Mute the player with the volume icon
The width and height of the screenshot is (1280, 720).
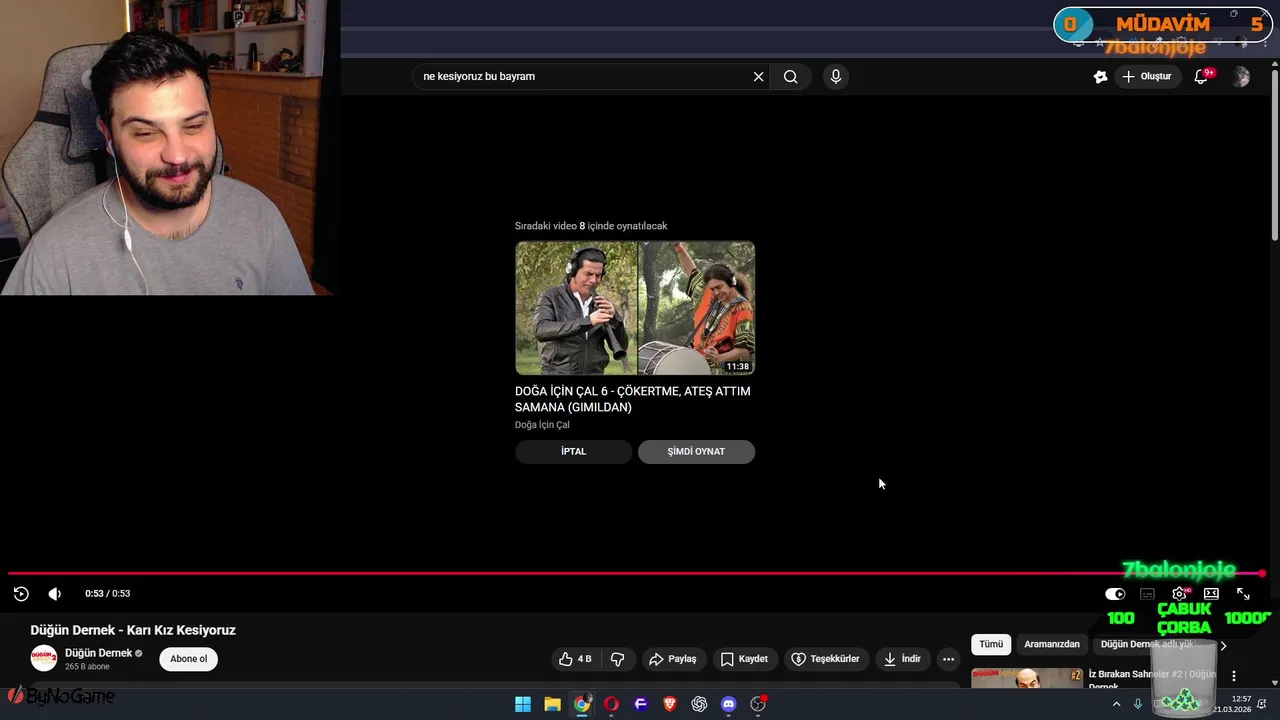55,593
